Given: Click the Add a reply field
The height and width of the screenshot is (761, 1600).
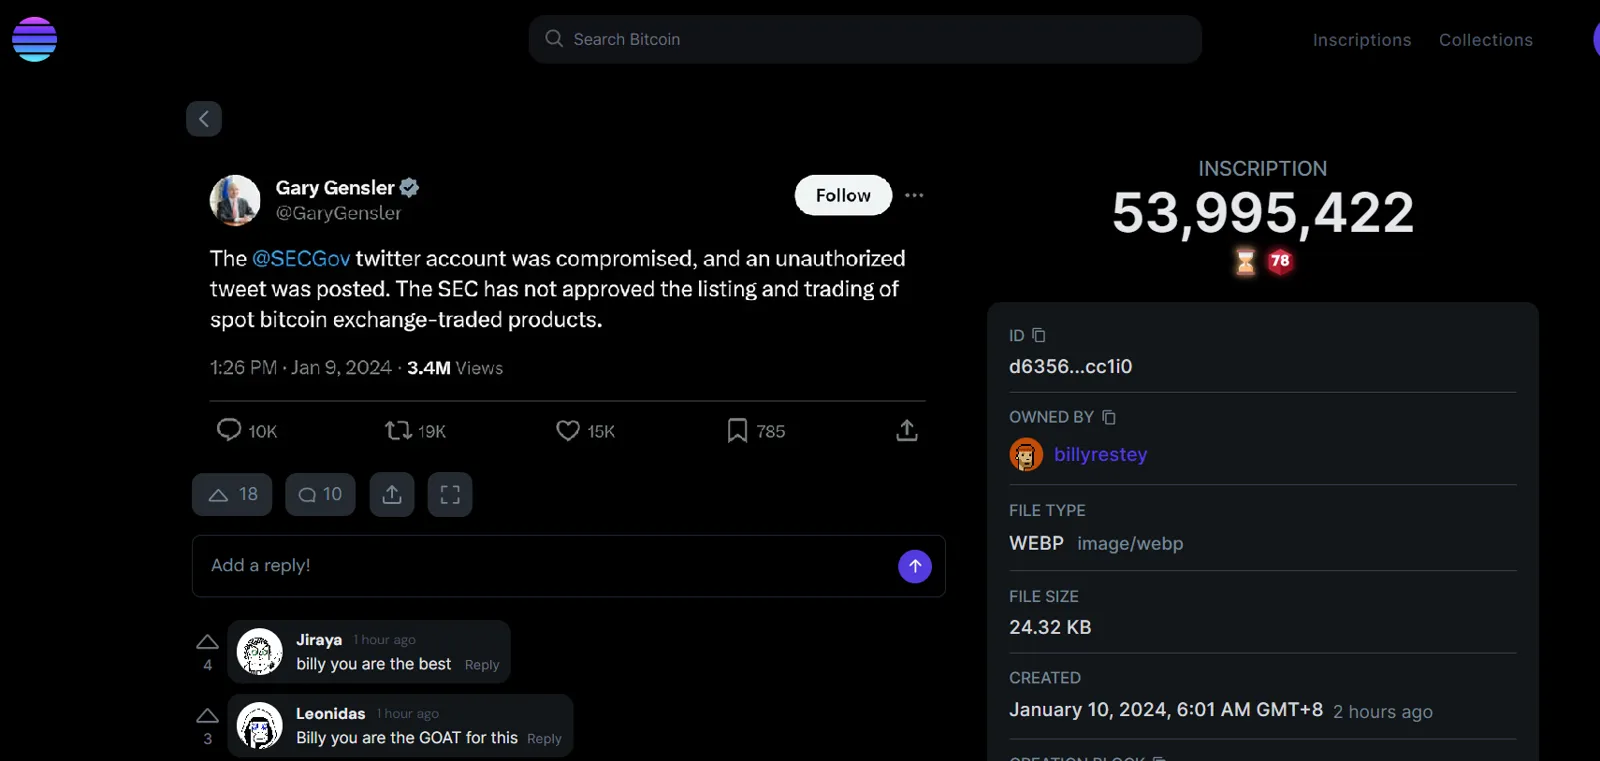Looking at the screenshot, I should tap(500, 566).
